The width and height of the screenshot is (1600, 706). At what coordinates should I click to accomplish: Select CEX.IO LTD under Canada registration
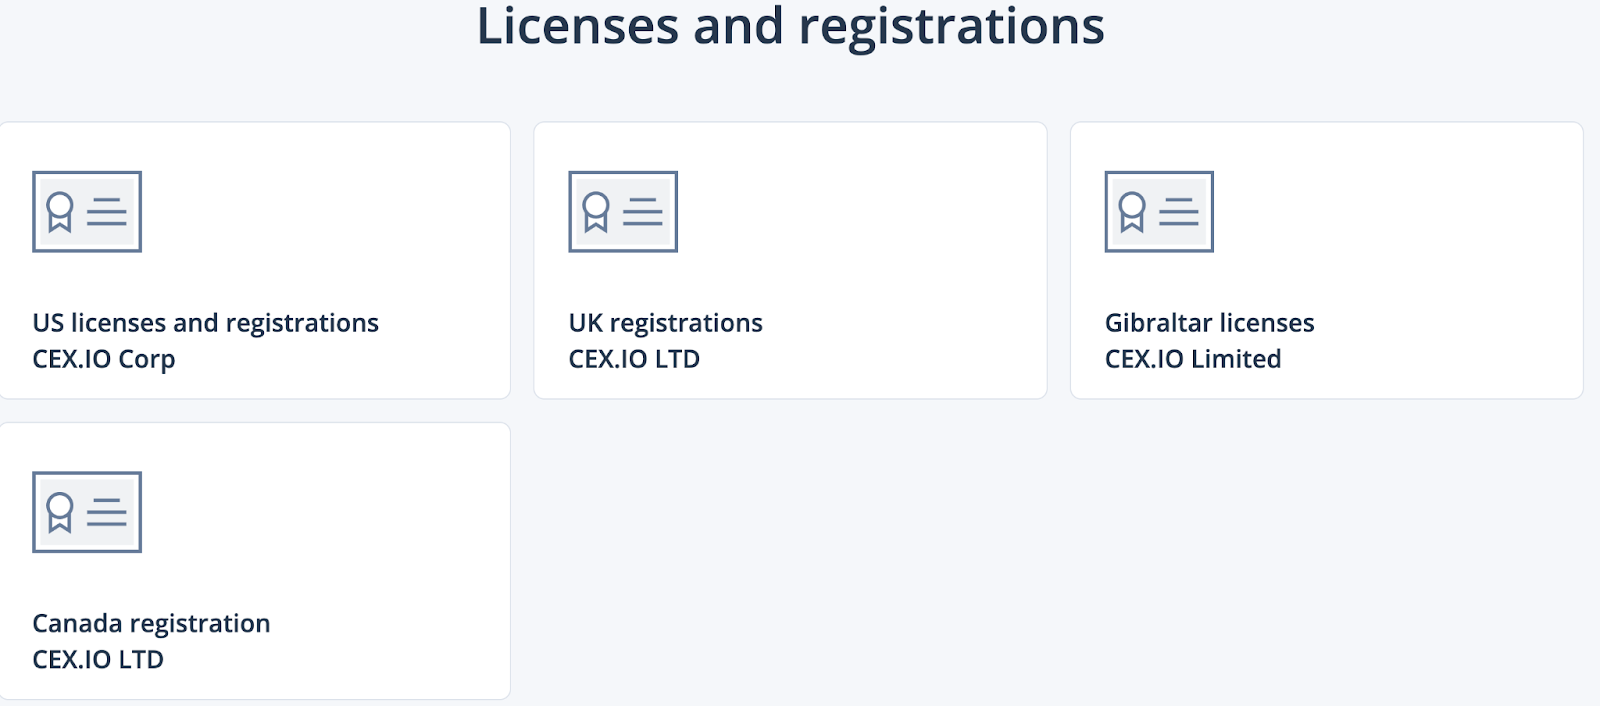coord(98,660)
